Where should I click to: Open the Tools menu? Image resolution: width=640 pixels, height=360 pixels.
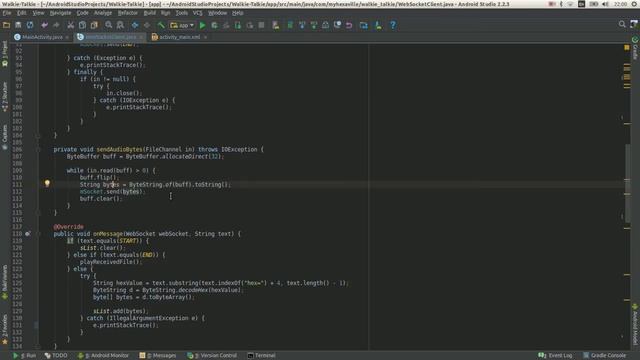click(x=182, y=13)
